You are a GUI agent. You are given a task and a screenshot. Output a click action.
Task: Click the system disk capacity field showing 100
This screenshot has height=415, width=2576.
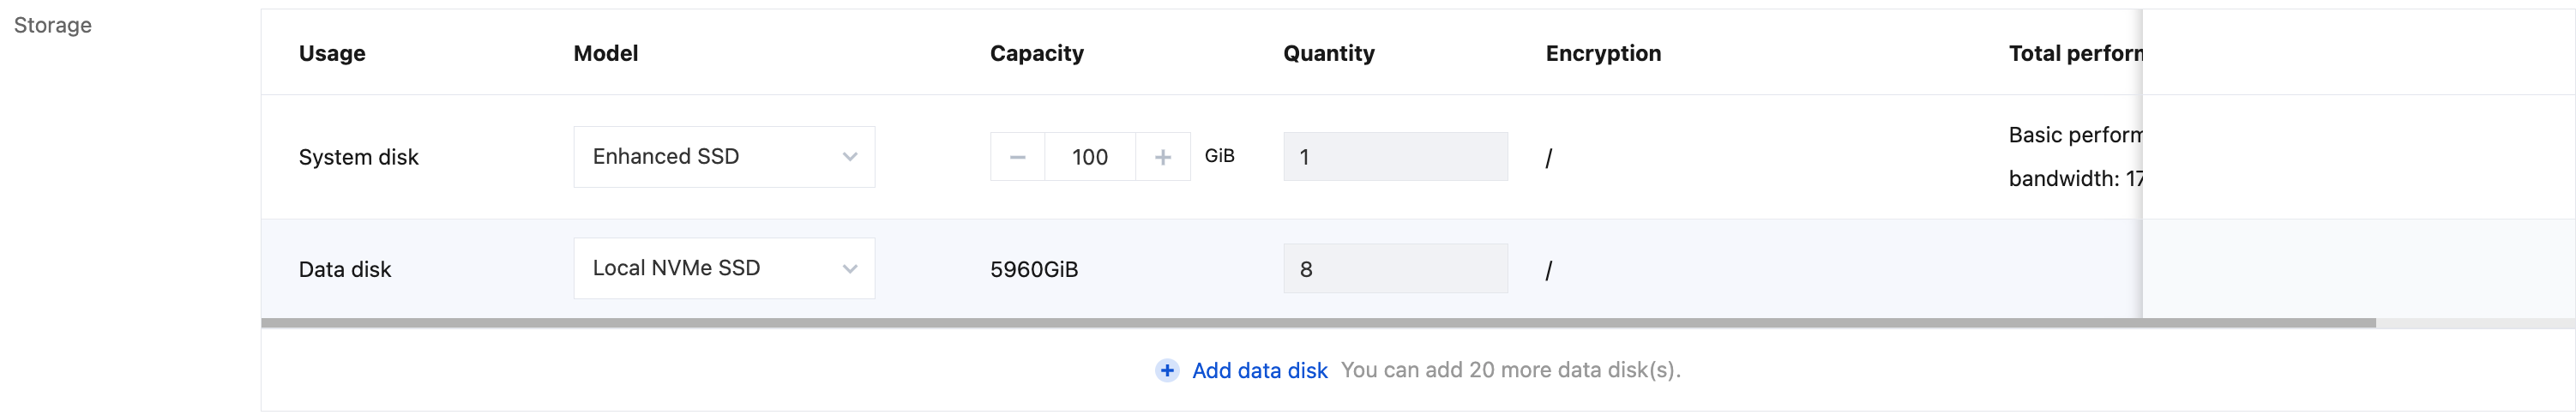point(1089,157)
